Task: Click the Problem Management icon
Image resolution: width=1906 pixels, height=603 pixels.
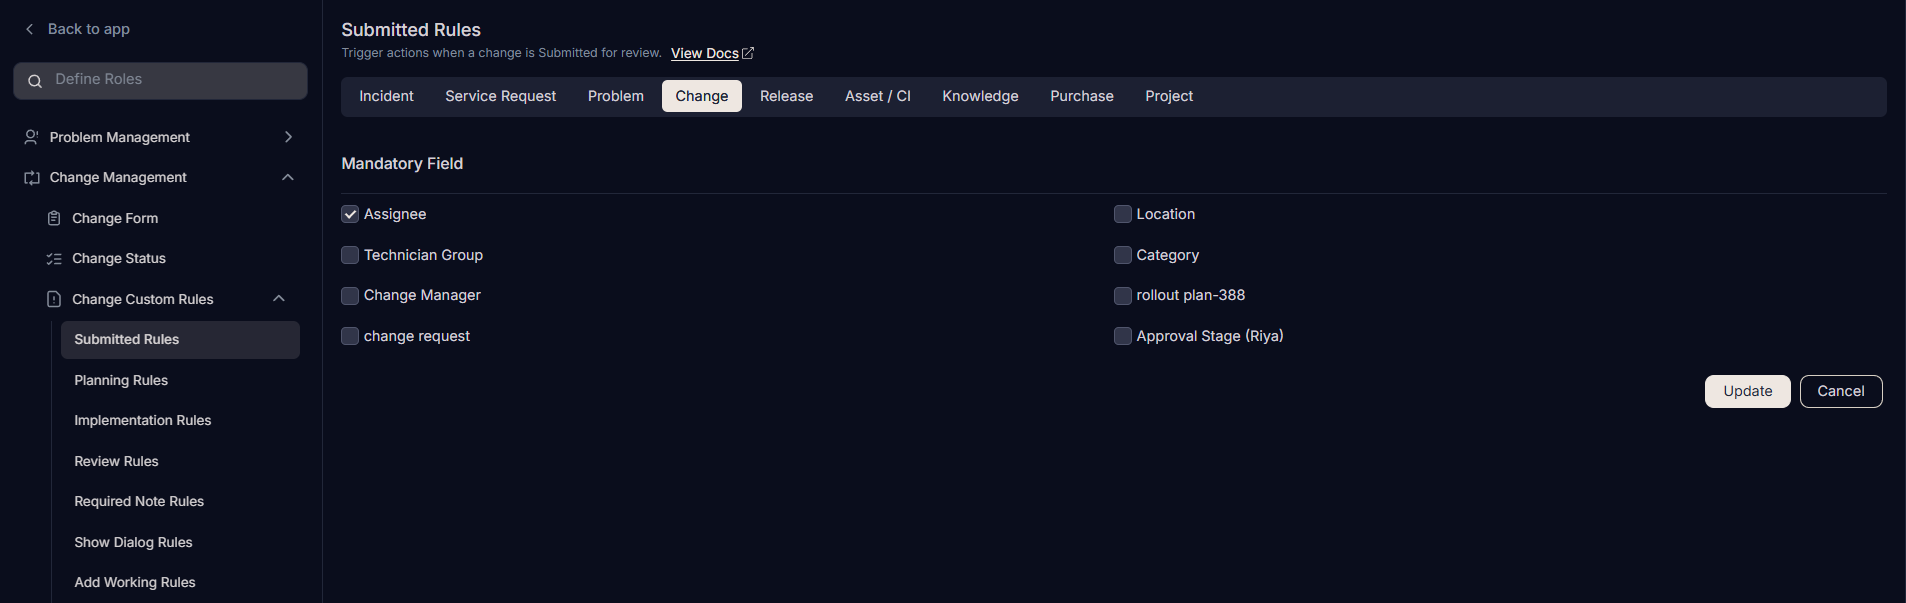Action: tap(32, 137)
